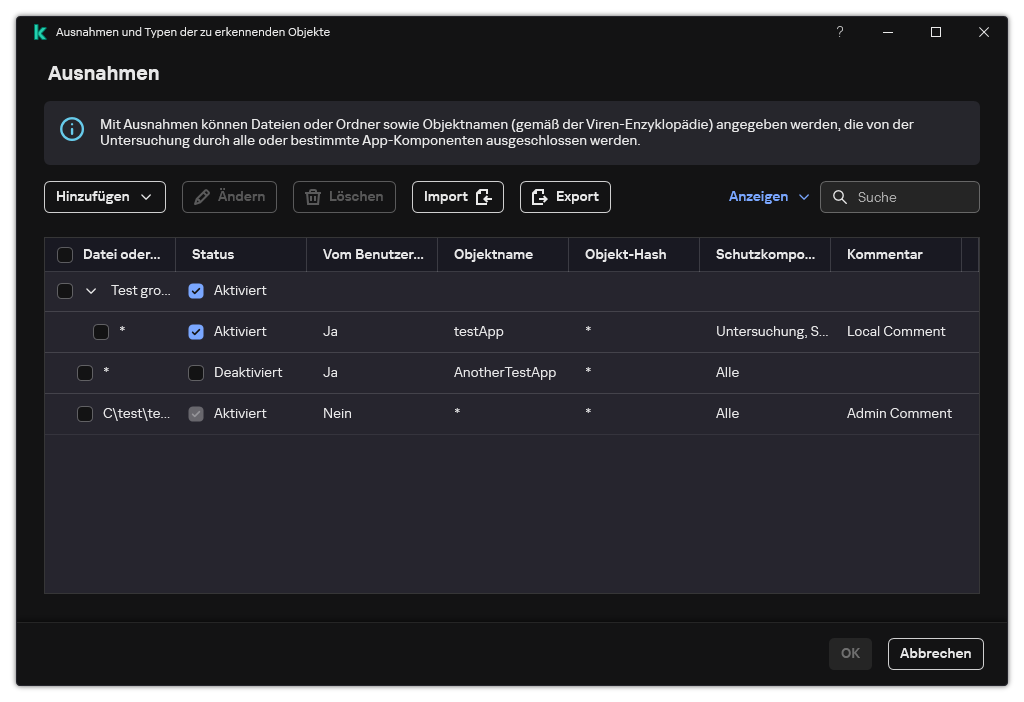The image size is (1024, 702).
Task: Open help via the question mark icon
Action: (840, 32)
